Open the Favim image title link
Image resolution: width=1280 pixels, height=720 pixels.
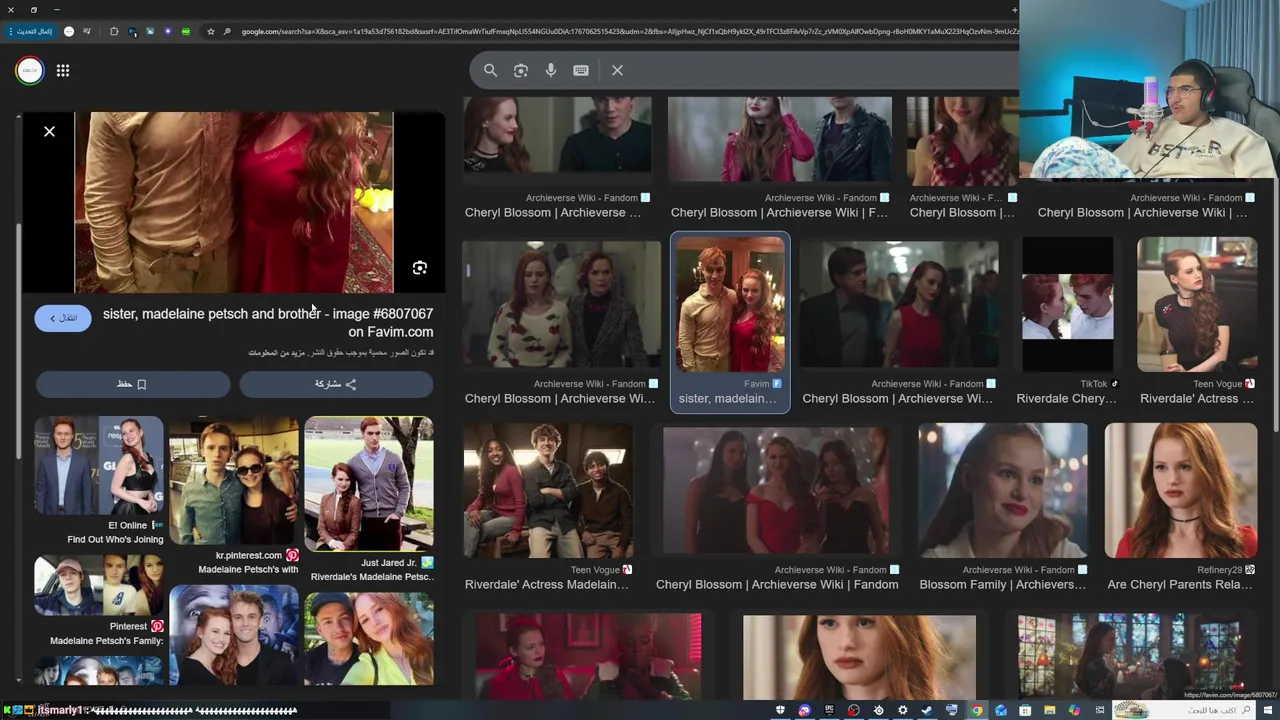[268, 322]
